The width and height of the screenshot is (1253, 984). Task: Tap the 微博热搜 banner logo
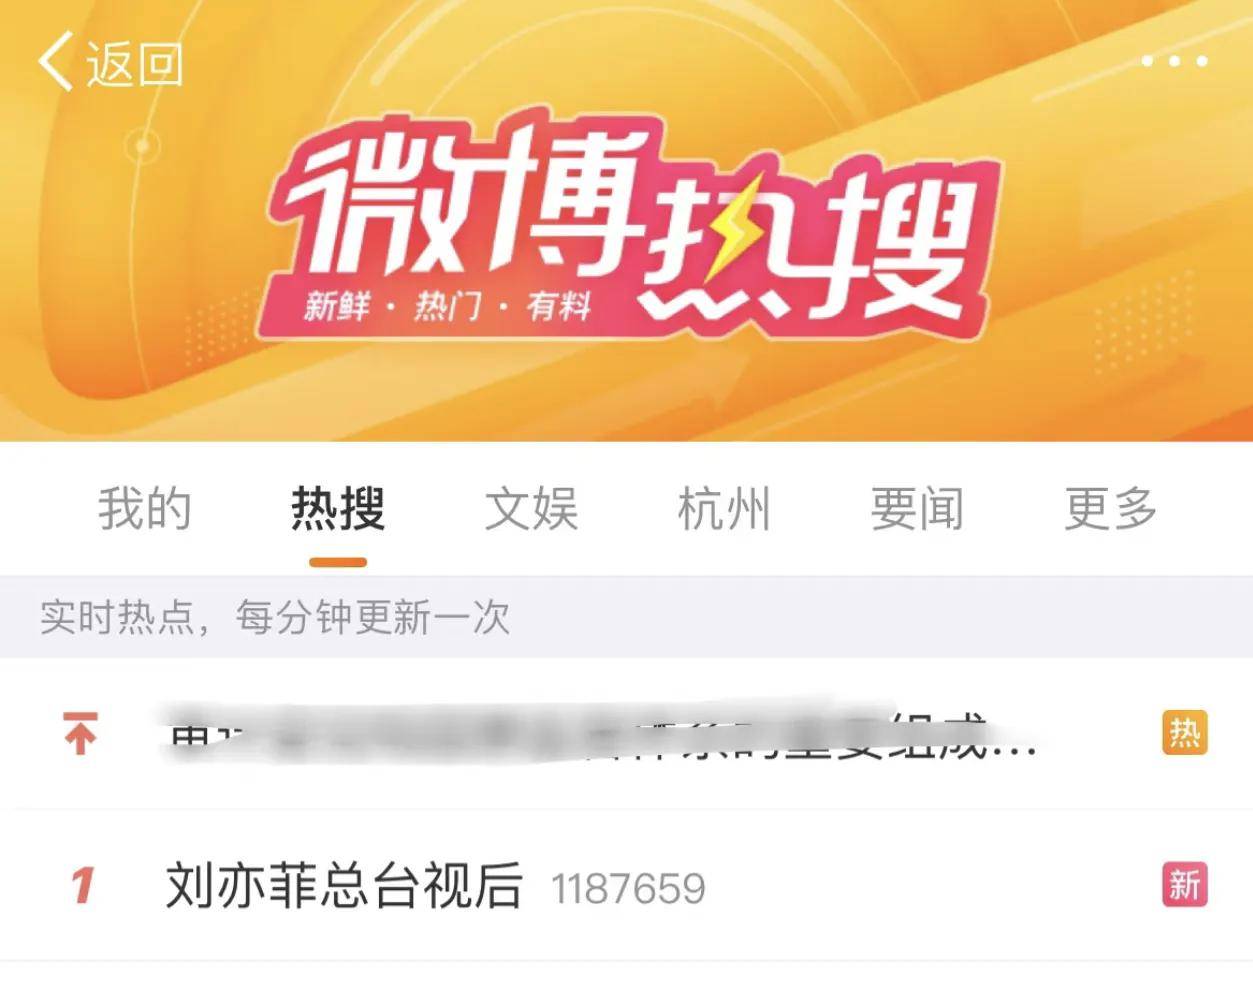point(630,232)
